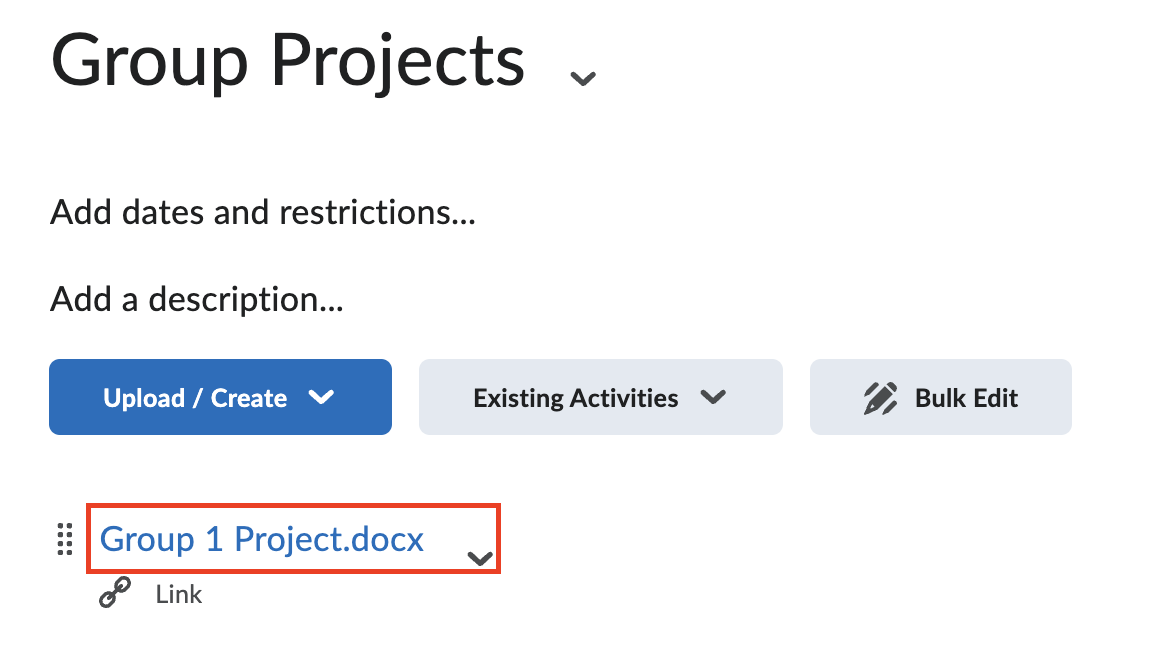Click the pencil icon on Bulk Edit
The height and width of the screenshot is (662, 1160).
[x=880, y=398]
